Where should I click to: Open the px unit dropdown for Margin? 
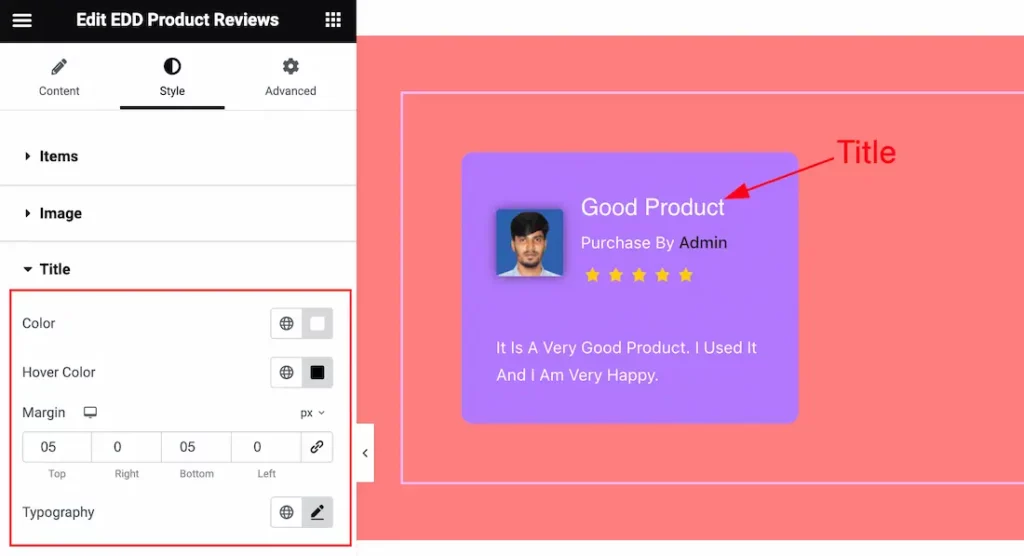[312, 413]
